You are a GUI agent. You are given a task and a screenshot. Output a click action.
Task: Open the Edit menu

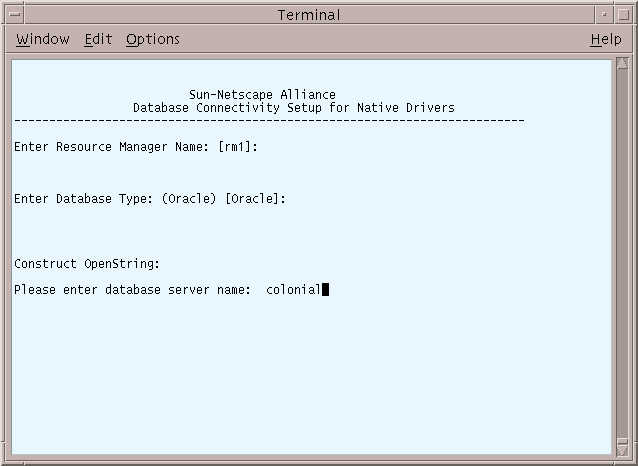coord(98,39)
